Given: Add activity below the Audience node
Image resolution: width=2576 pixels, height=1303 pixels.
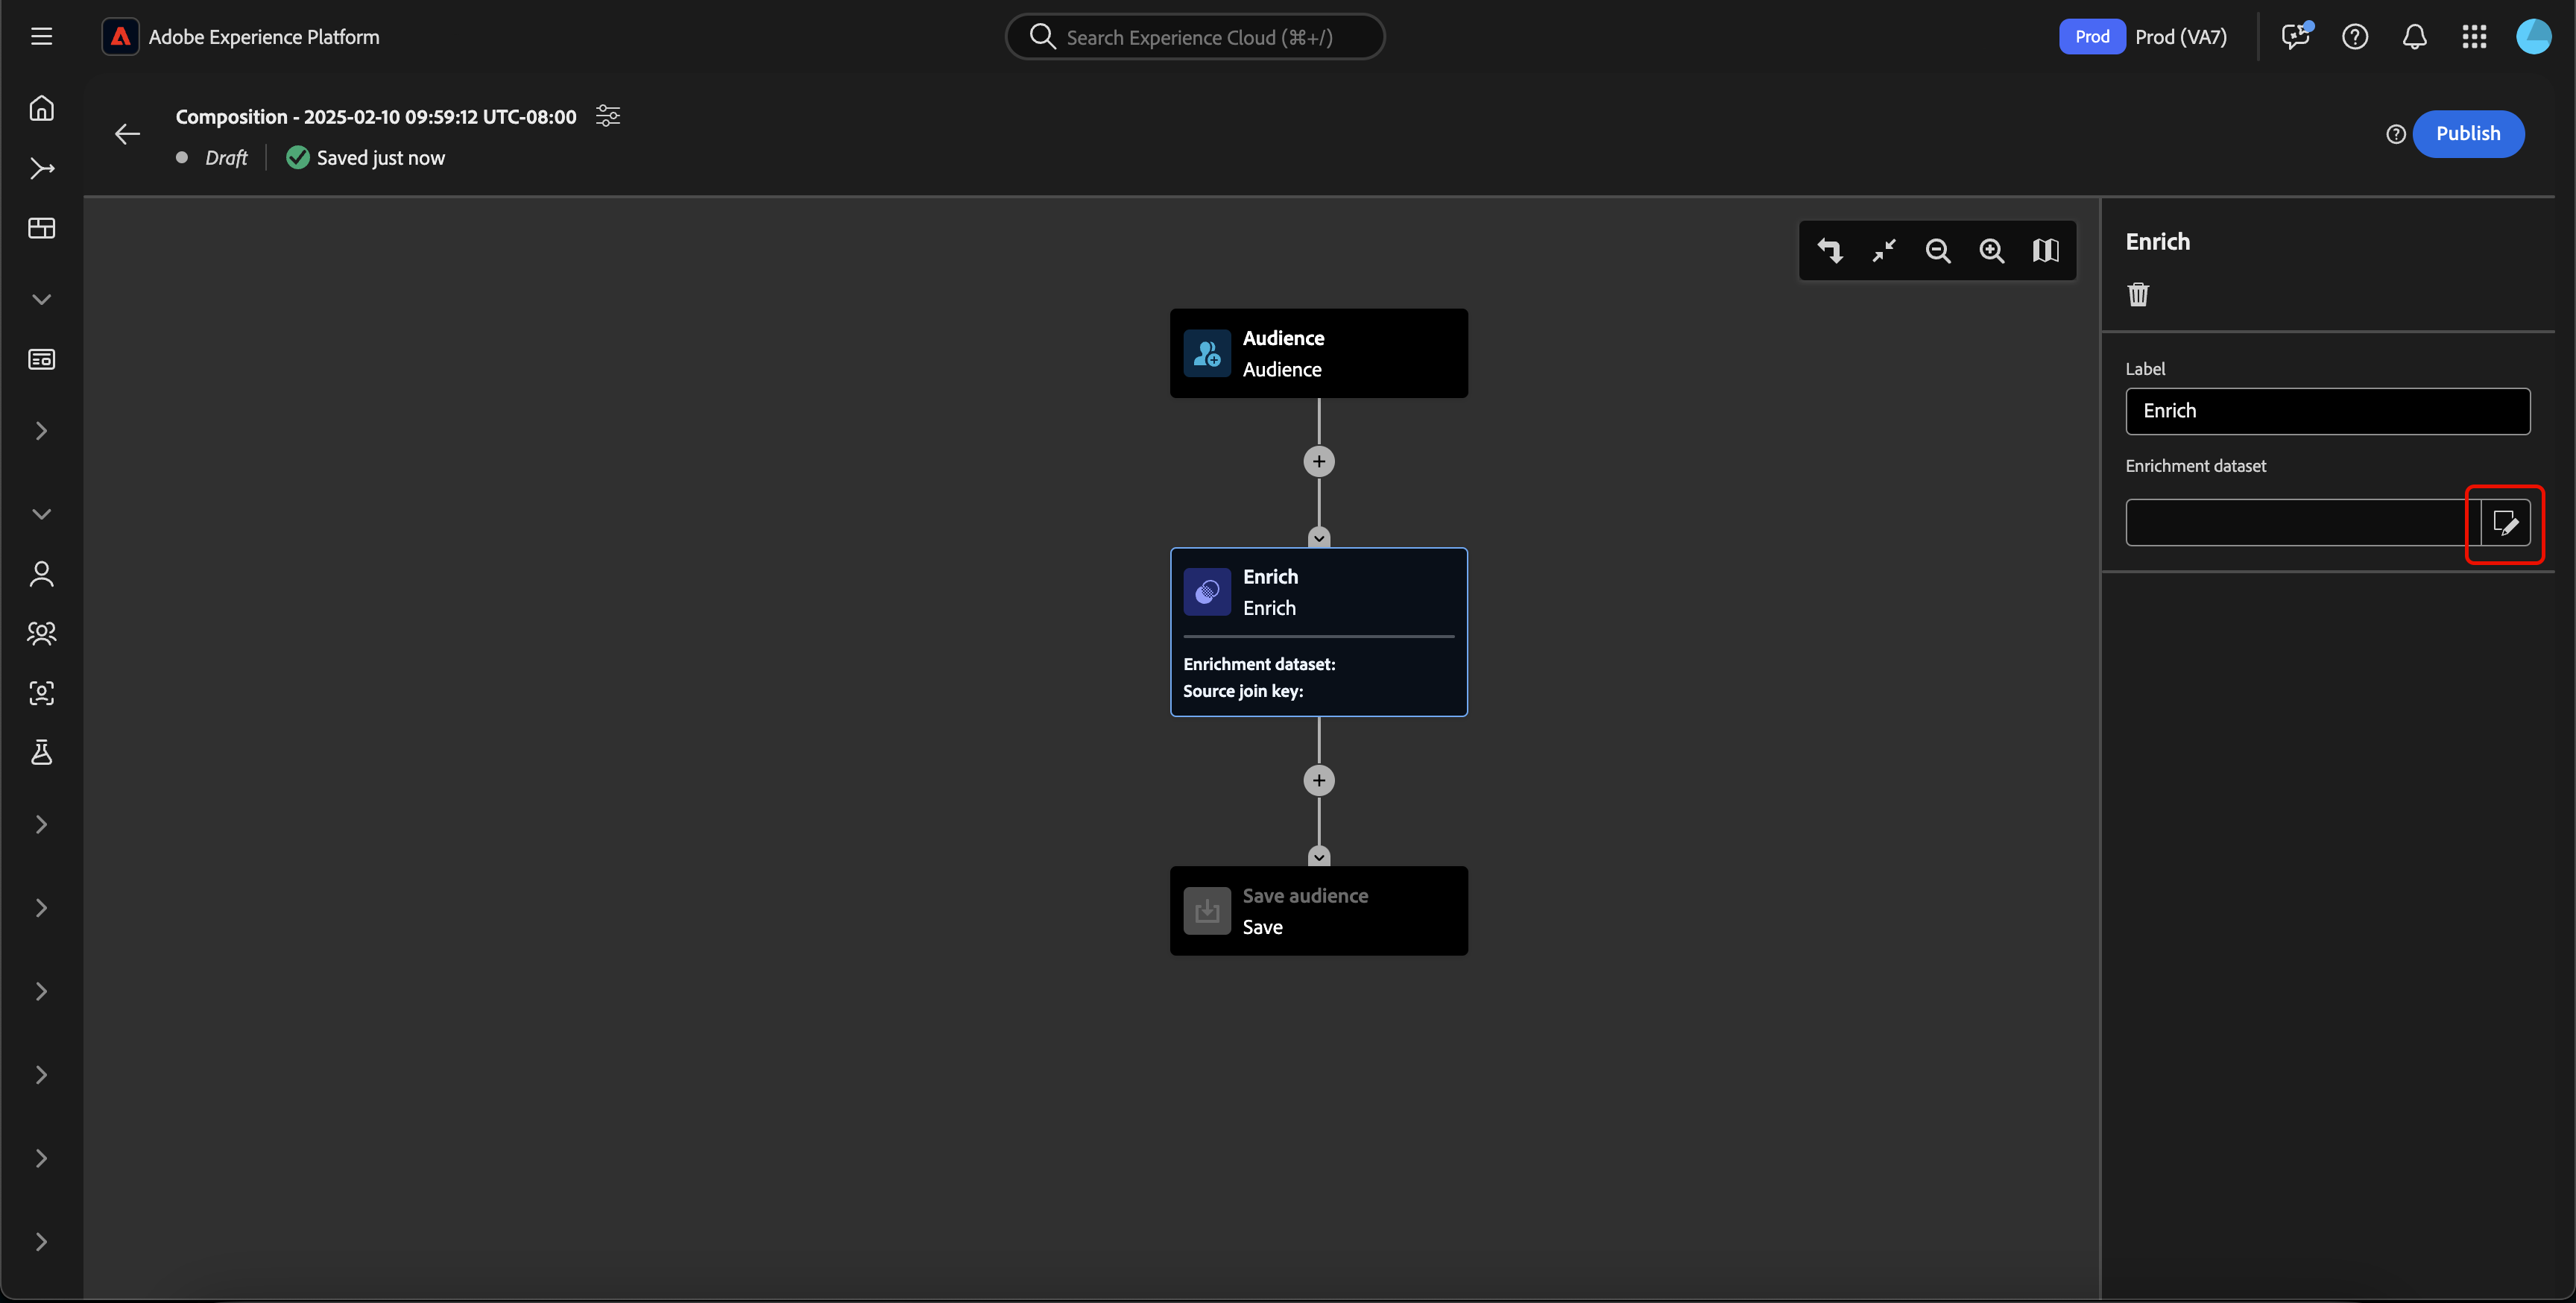Looking at the screenshot, I should pos(1318,461).
